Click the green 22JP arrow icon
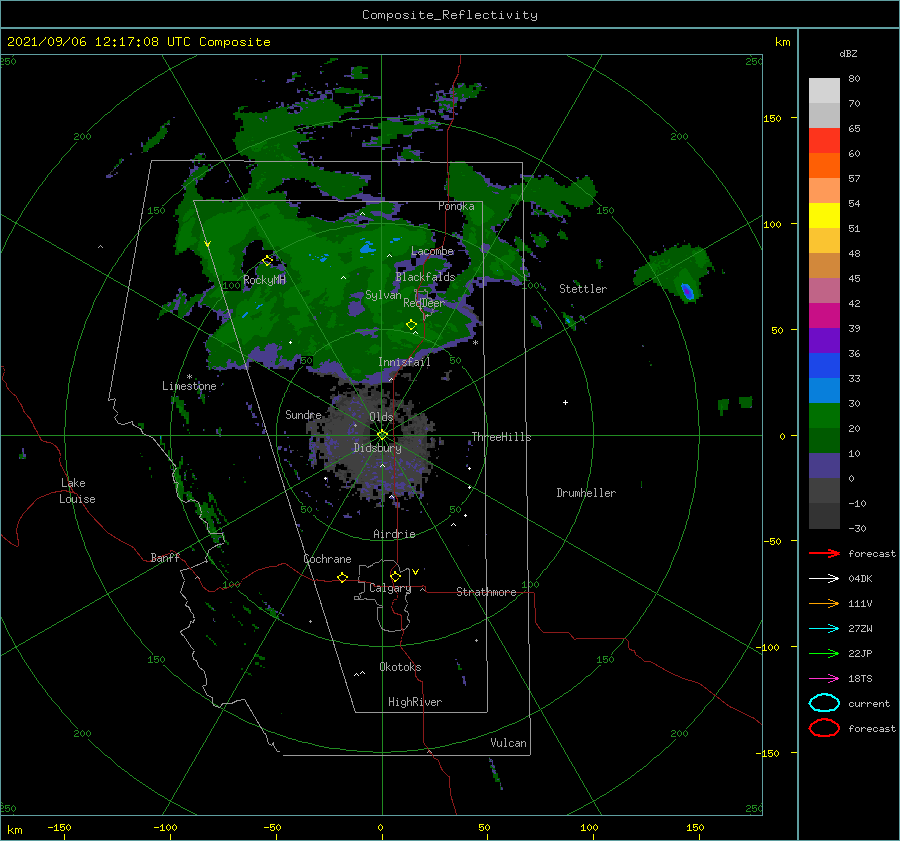Screen dimensions: 900x841 click(x=824, y=653)
